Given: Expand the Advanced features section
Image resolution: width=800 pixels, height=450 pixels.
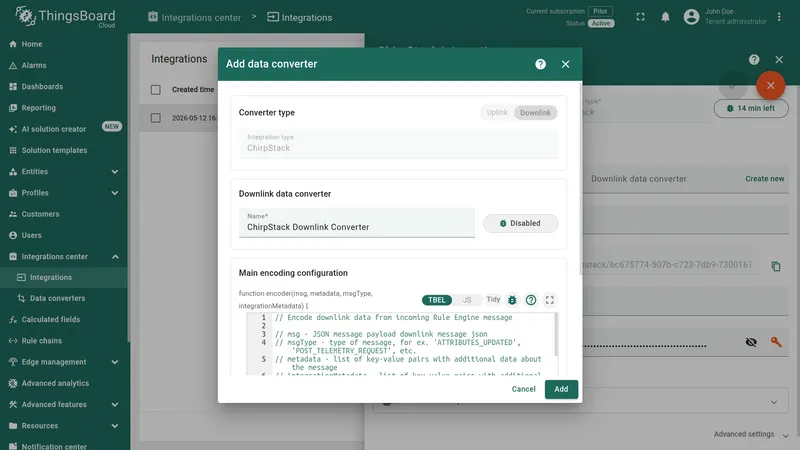Looking at the screenshot, I should pos(64,405).
